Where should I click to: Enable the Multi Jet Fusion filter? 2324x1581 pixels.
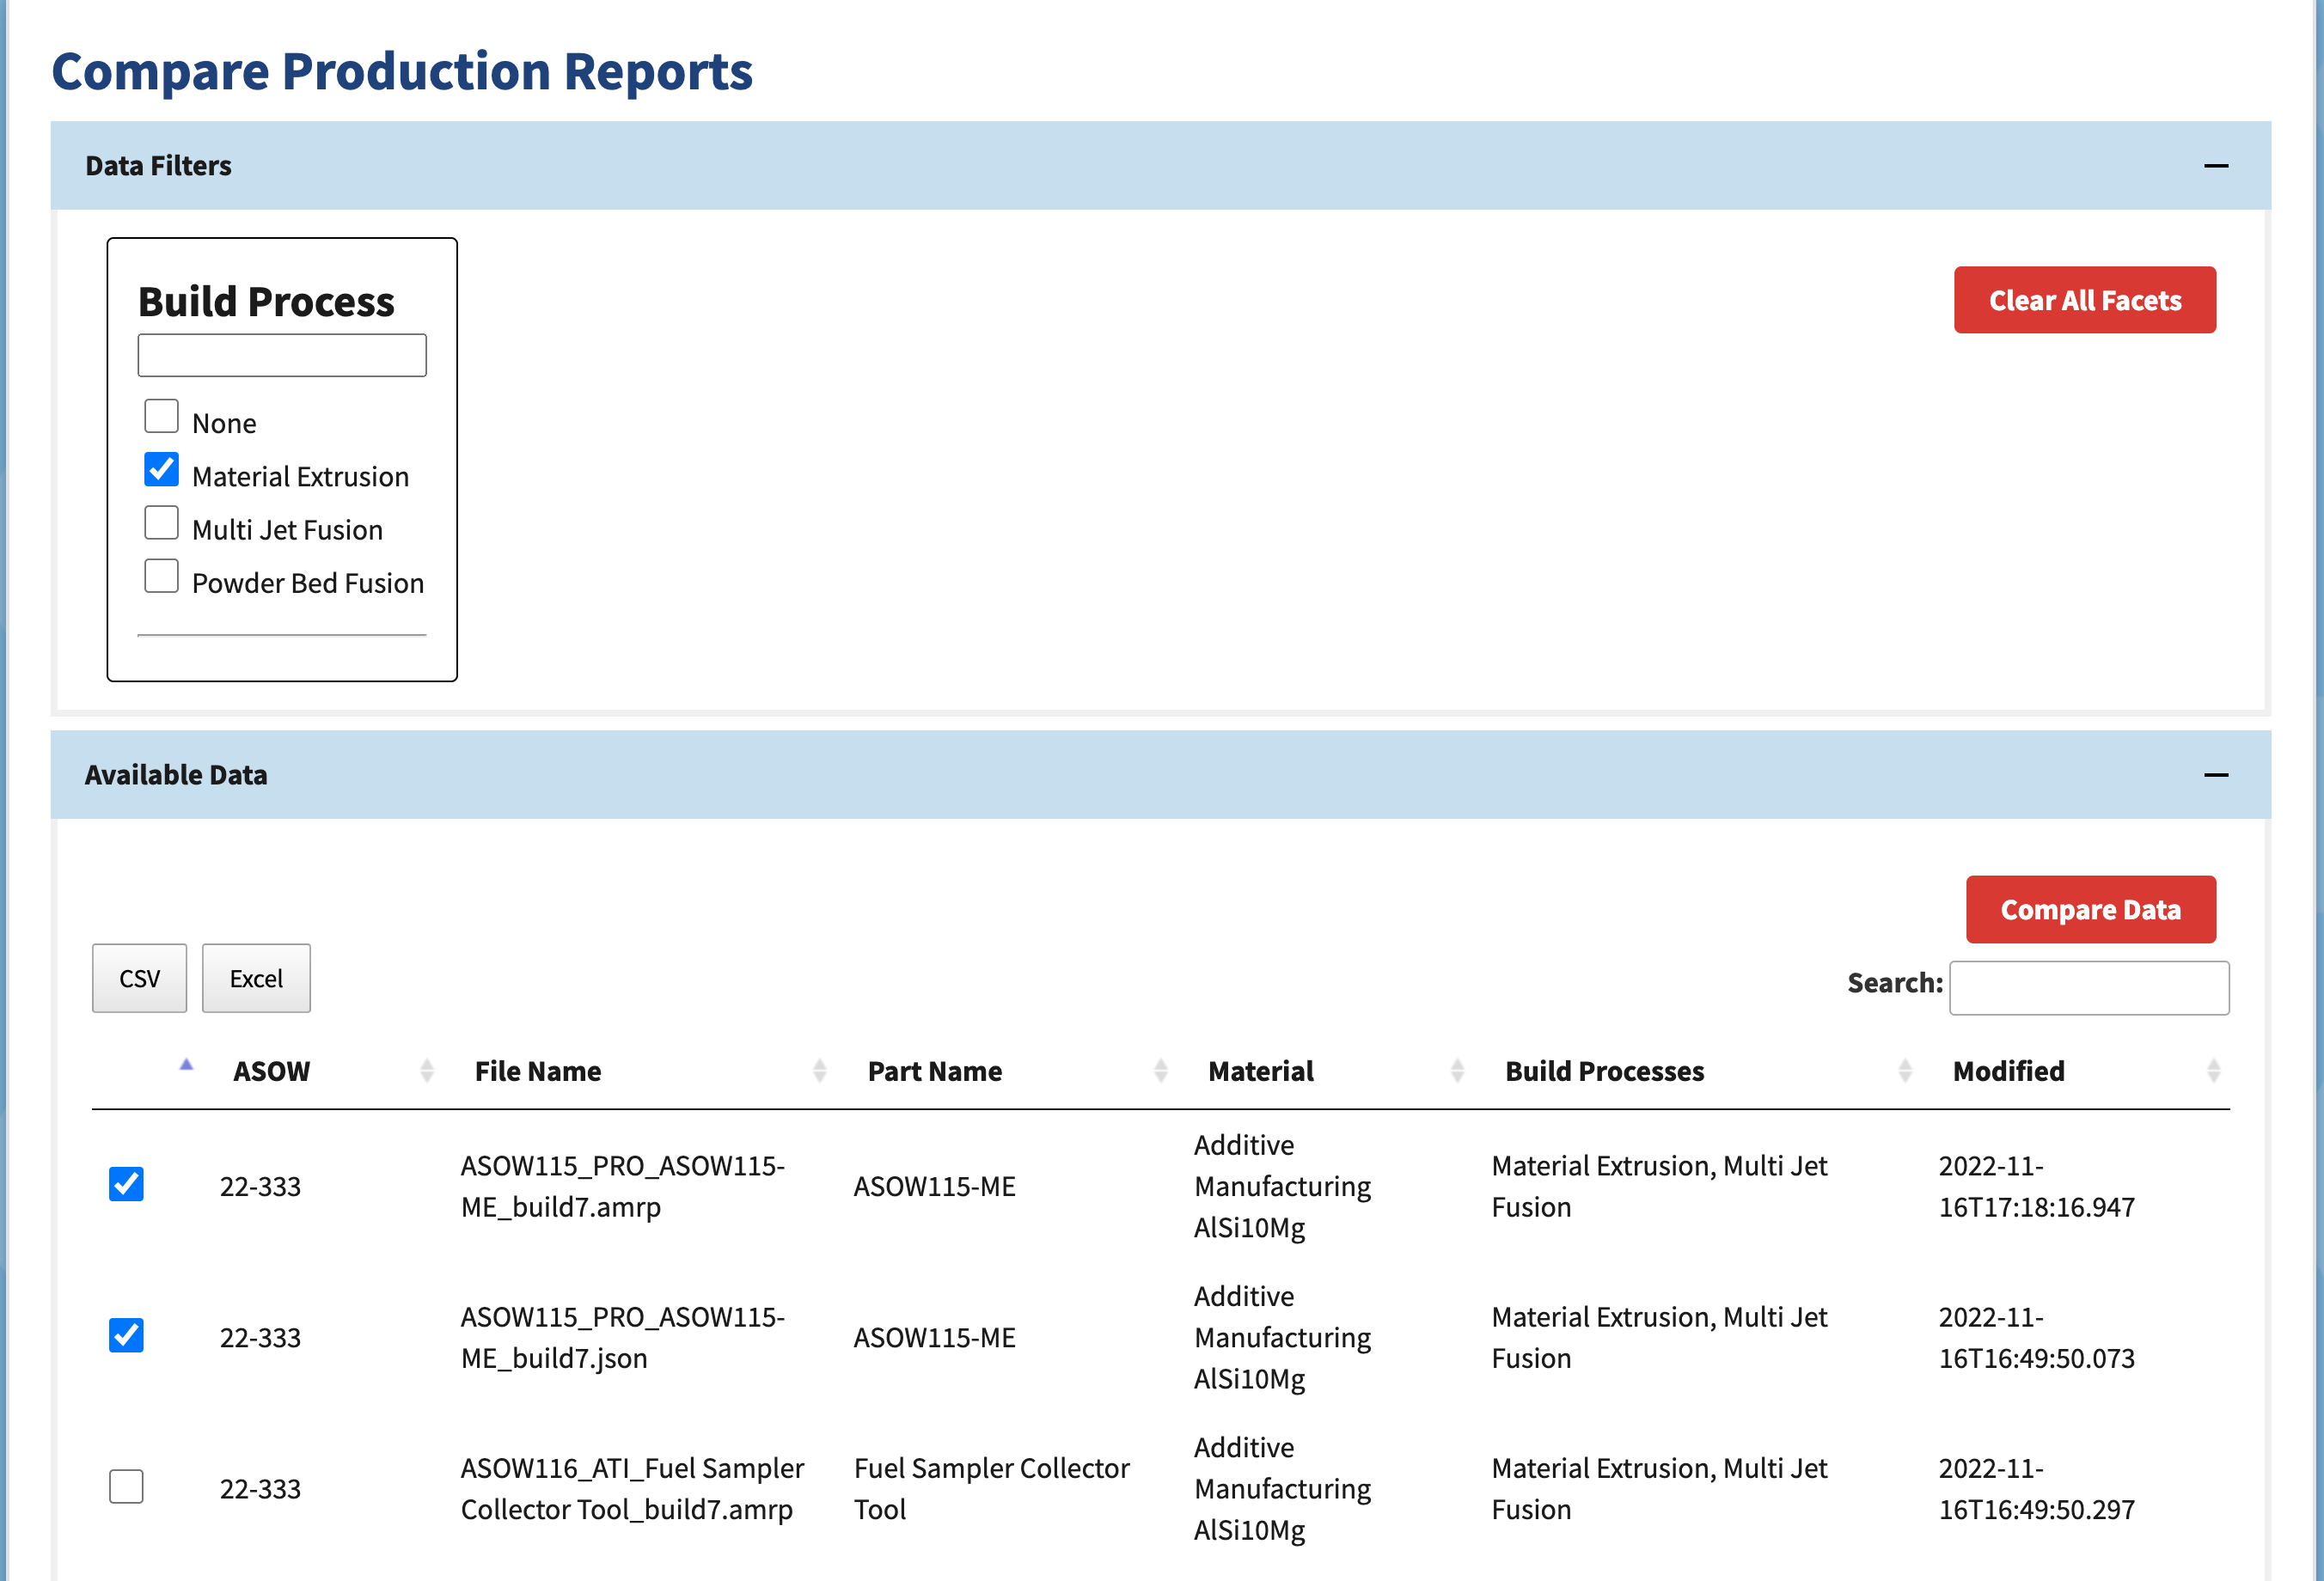click(161, 523)
